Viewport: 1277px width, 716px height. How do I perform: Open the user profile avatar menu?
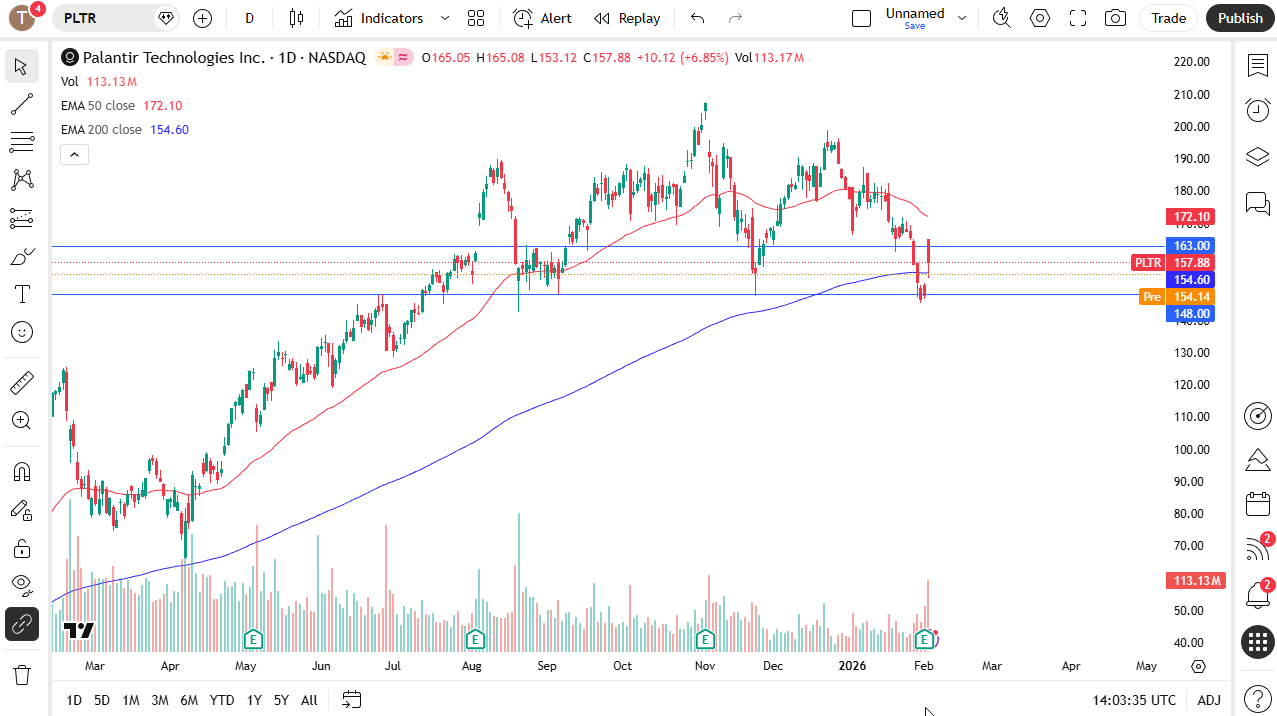(22, 17)
